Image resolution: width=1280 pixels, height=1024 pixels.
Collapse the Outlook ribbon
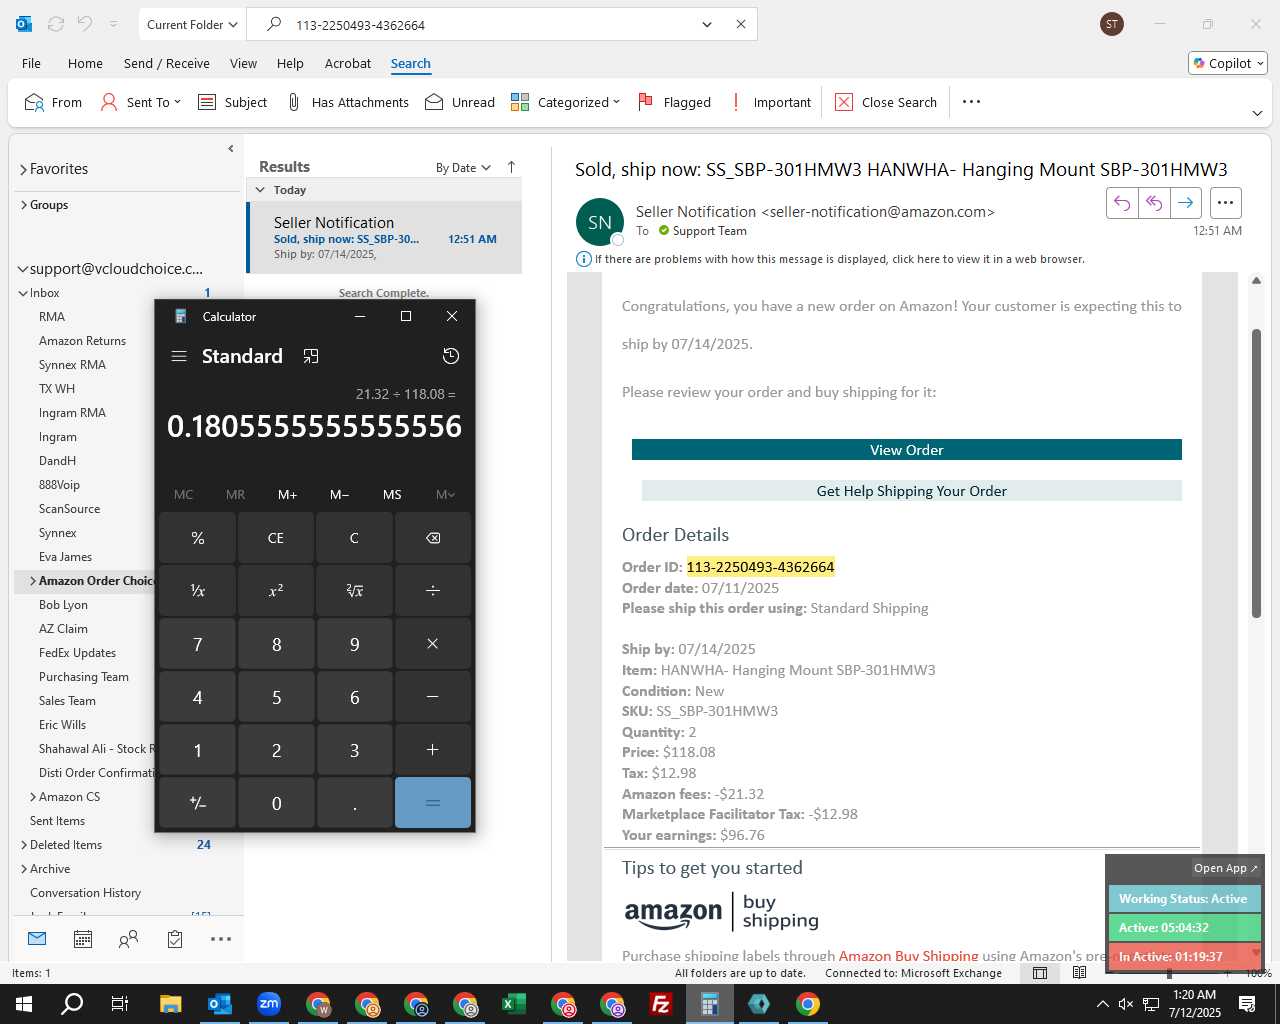point(1257,114)
